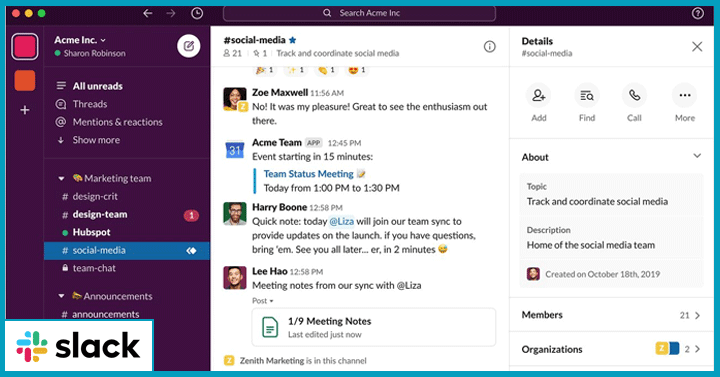Click Harry Boone's avatar
The height and width of the screenshot is (377, 720).
(235, 214)
